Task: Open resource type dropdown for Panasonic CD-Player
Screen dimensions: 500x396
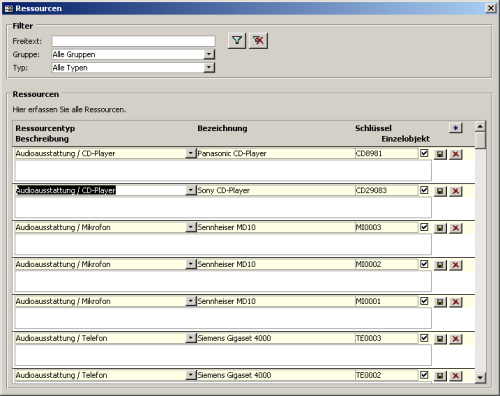Action: (190, 153)
